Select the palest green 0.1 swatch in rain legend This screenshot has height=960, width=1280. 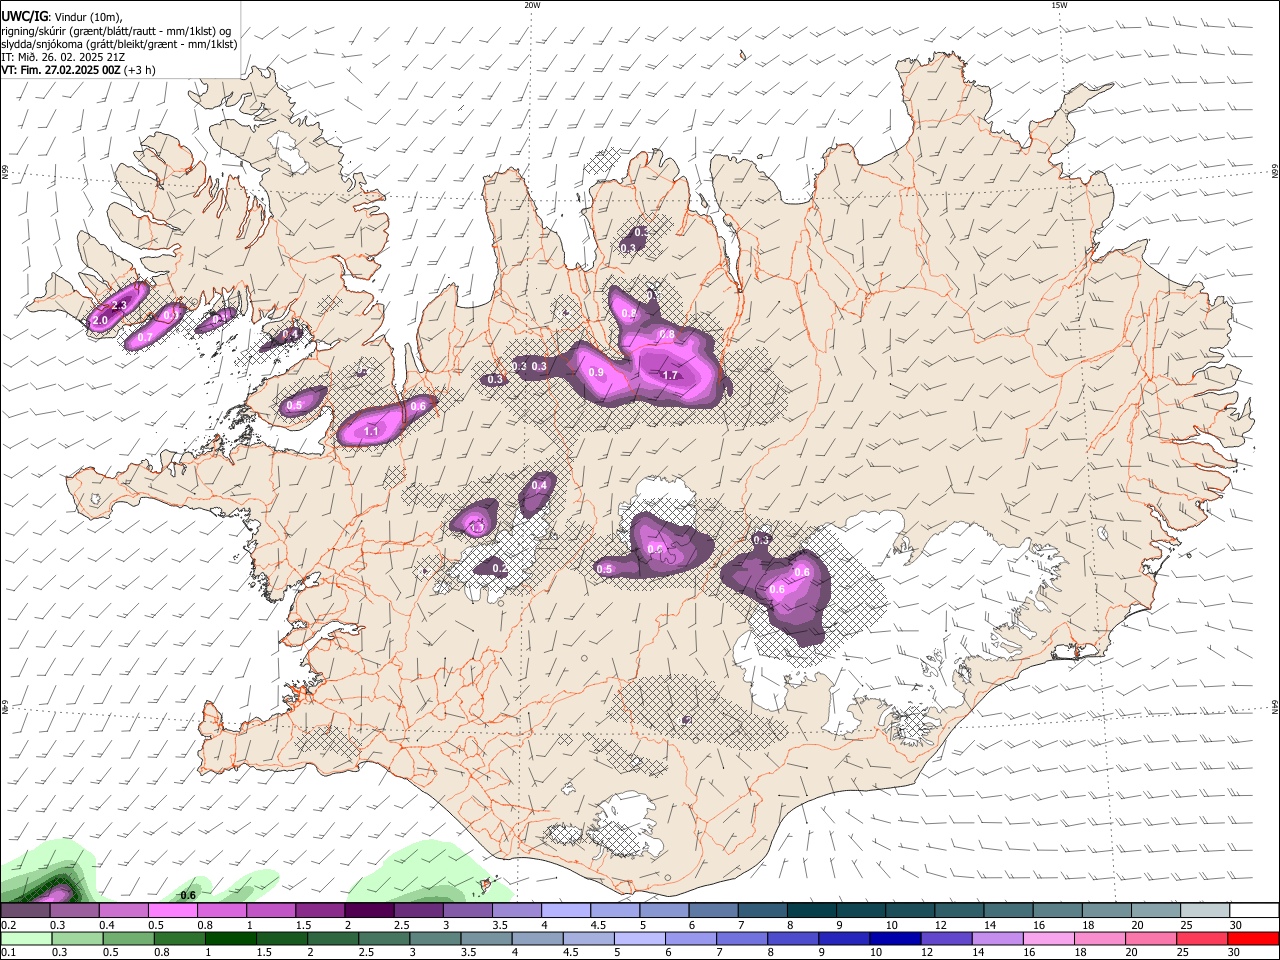pyautogui.click(x=26, y=938)
